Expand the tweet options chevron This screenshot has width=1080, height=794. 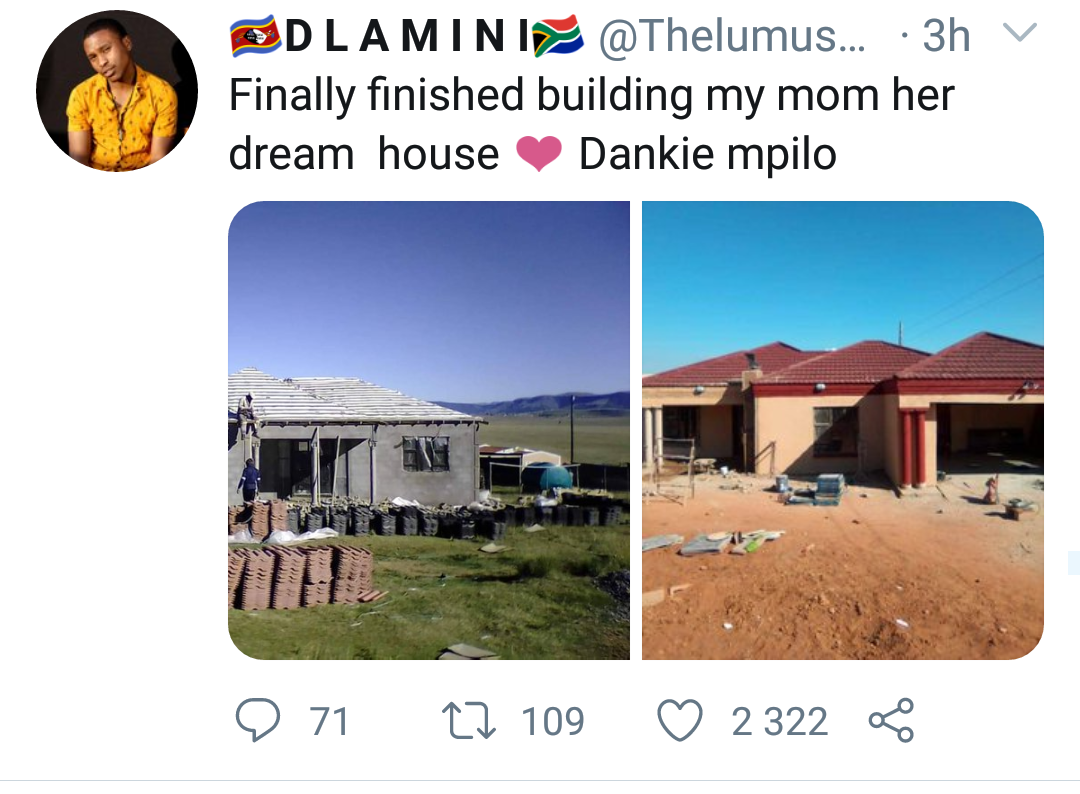click(x=1018, y=36)
